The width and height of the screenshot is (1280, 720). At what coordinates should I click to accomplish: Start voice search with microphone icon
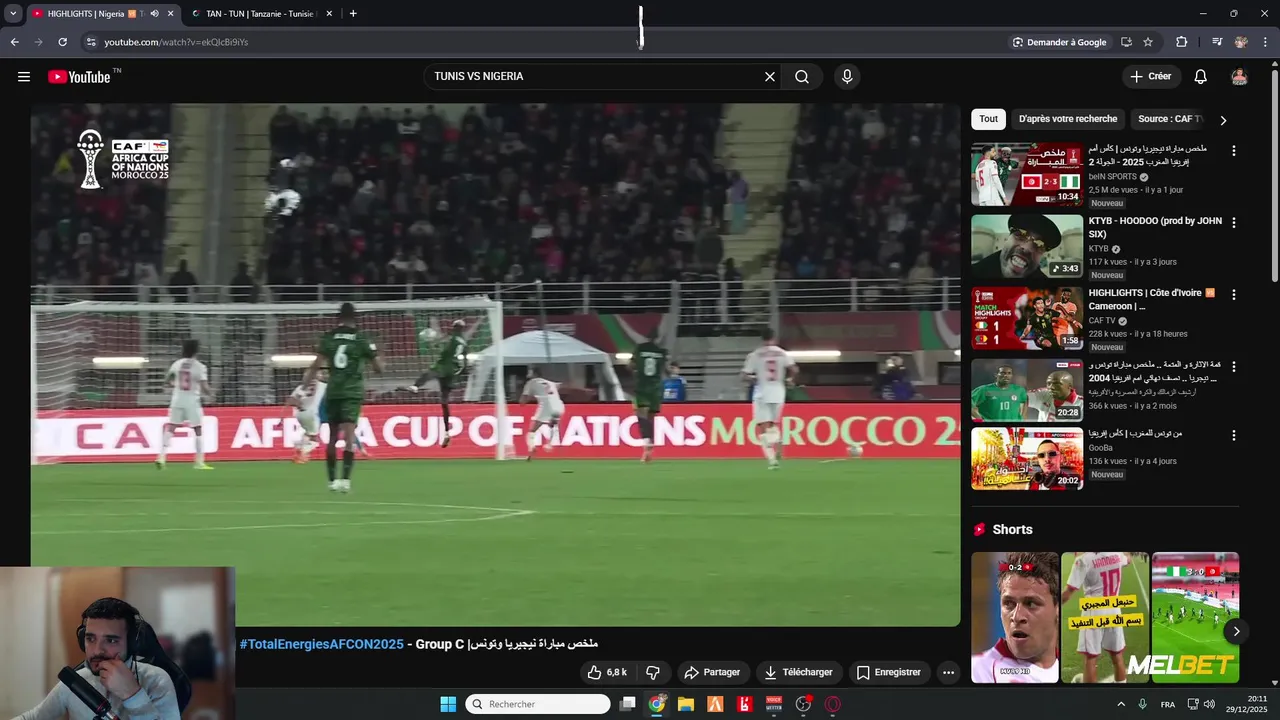pos(847,77)
